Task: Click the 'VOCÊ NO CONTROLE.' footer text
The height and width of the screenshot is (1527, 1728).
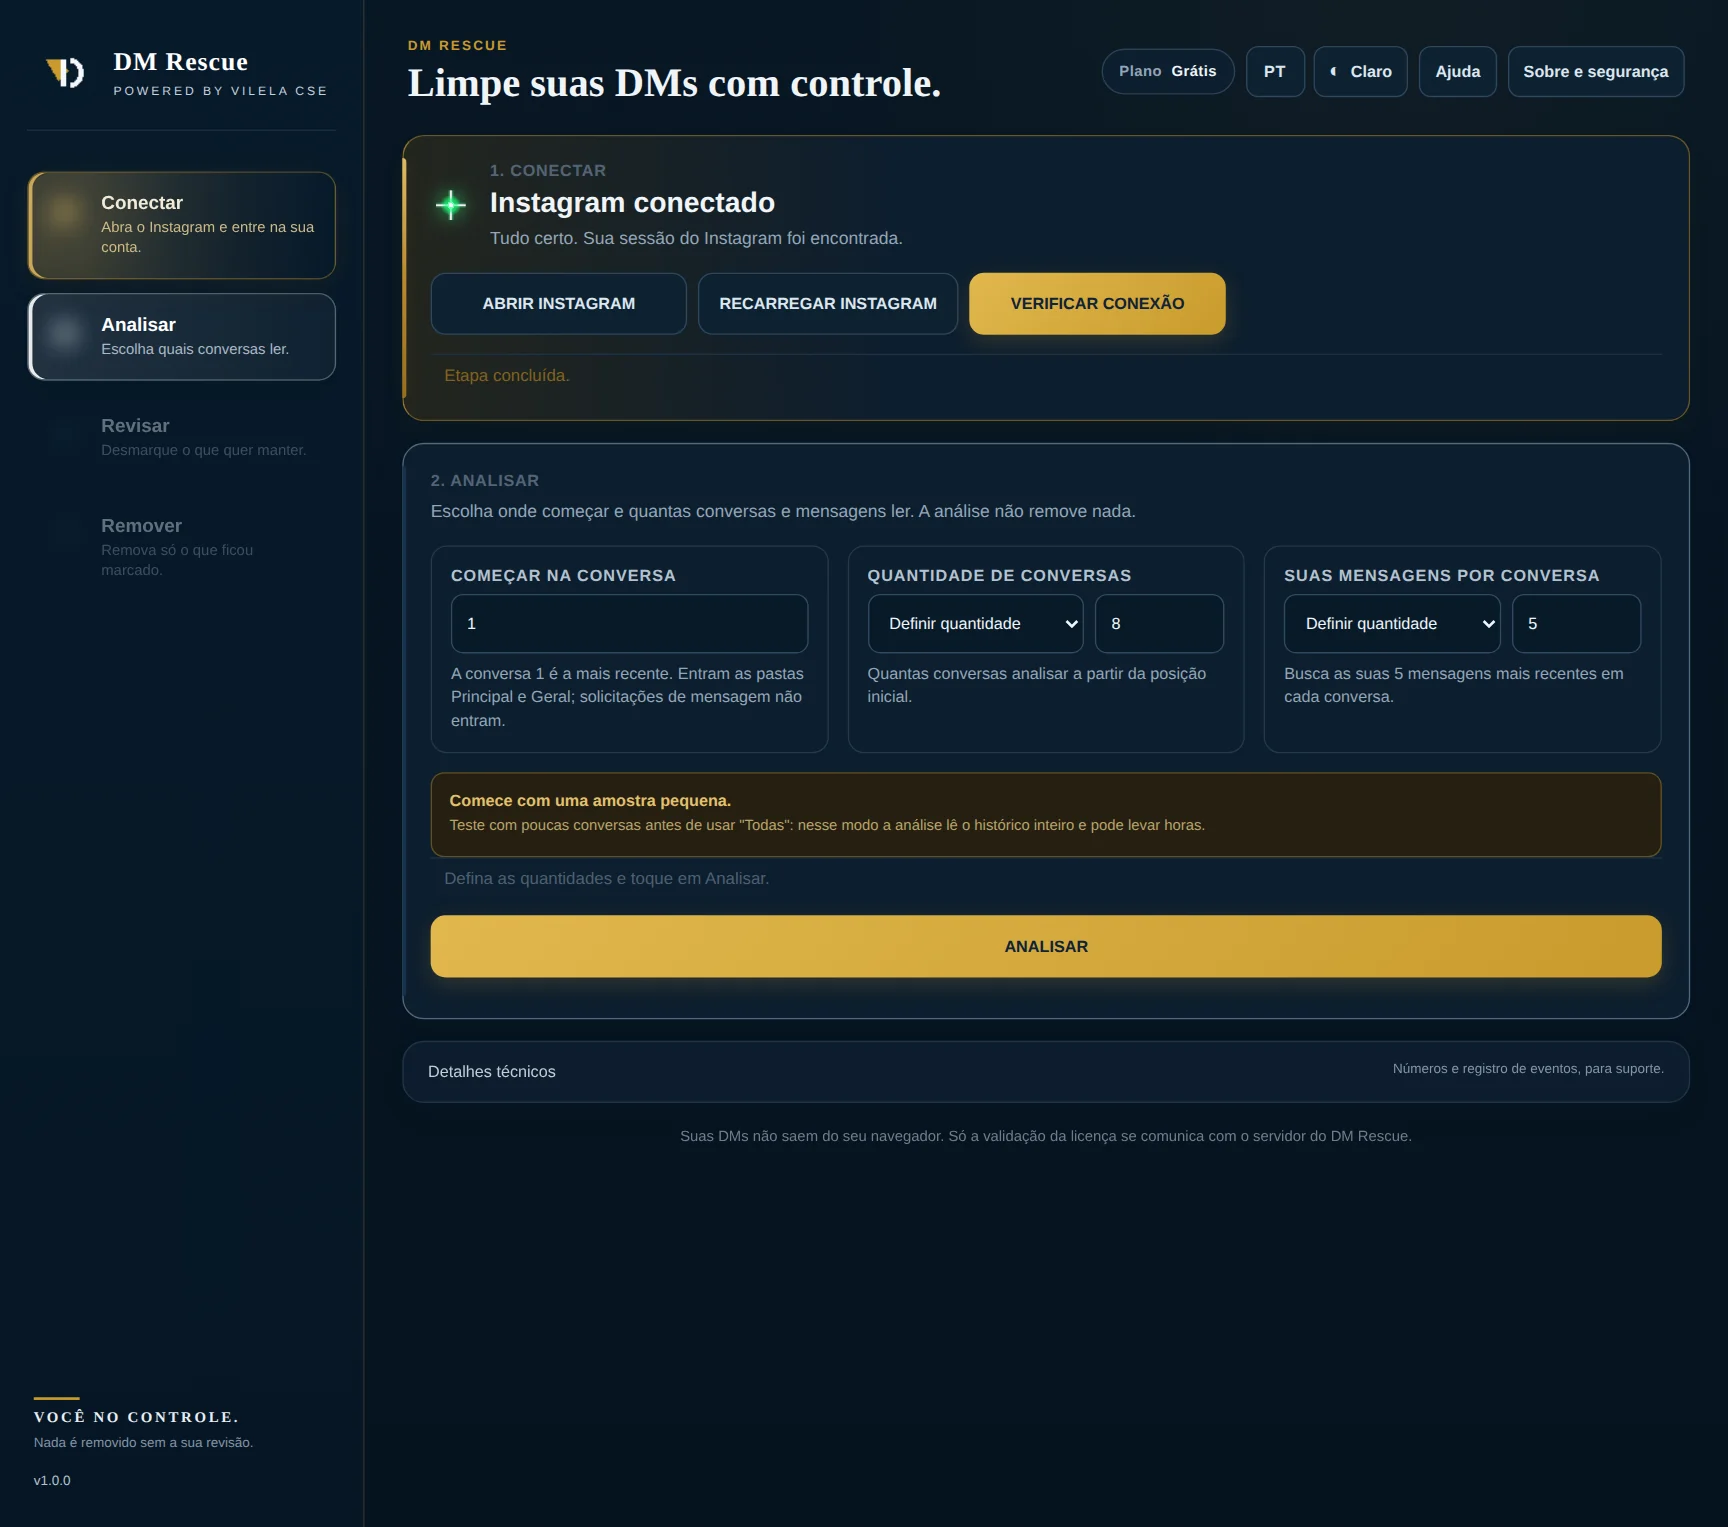Action: 136,1417
